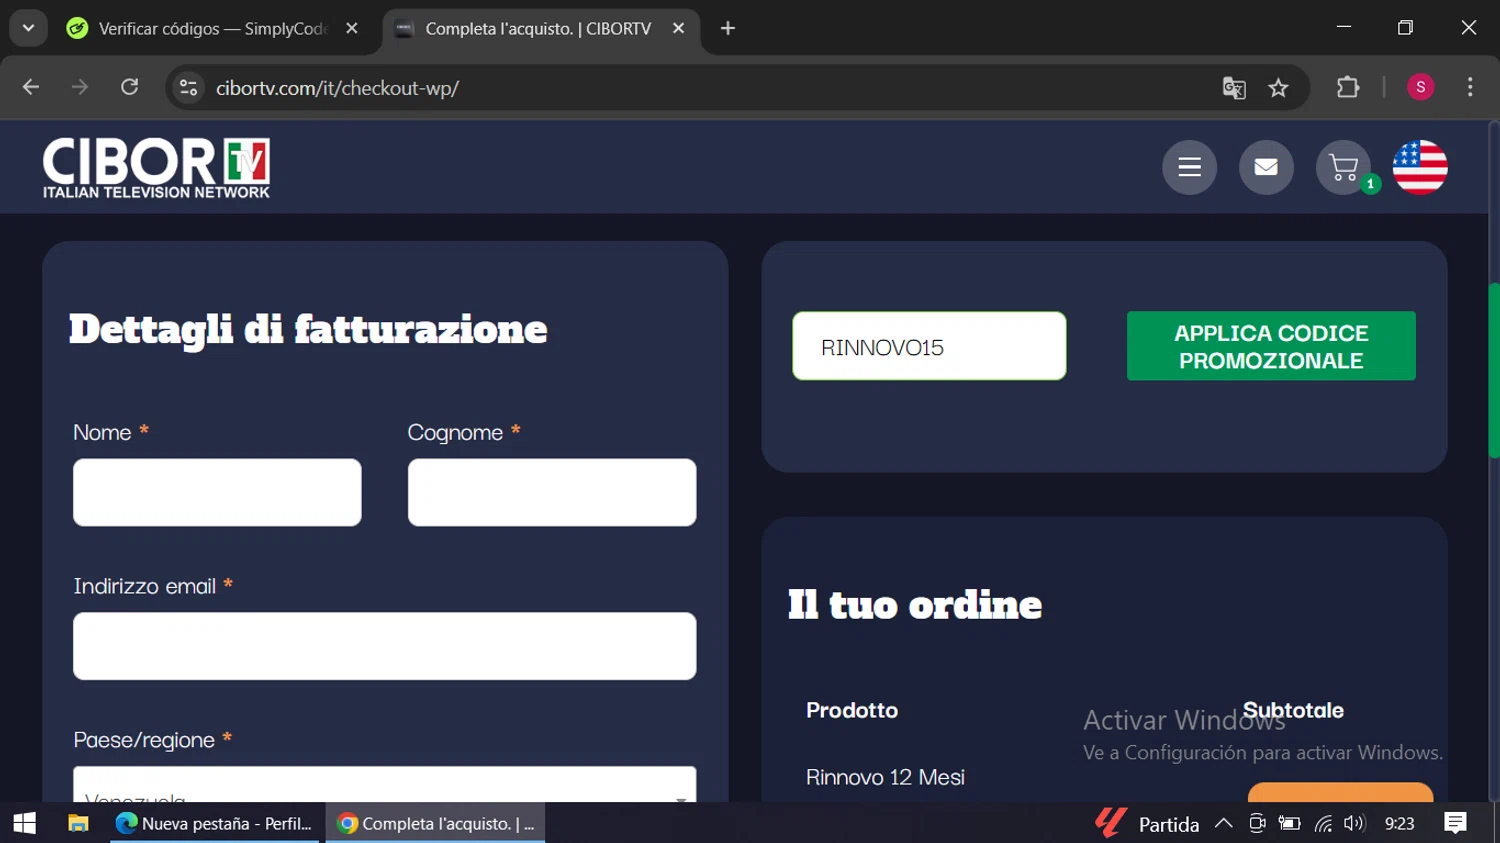Check the battery status icon

[x=1290, y=823]
